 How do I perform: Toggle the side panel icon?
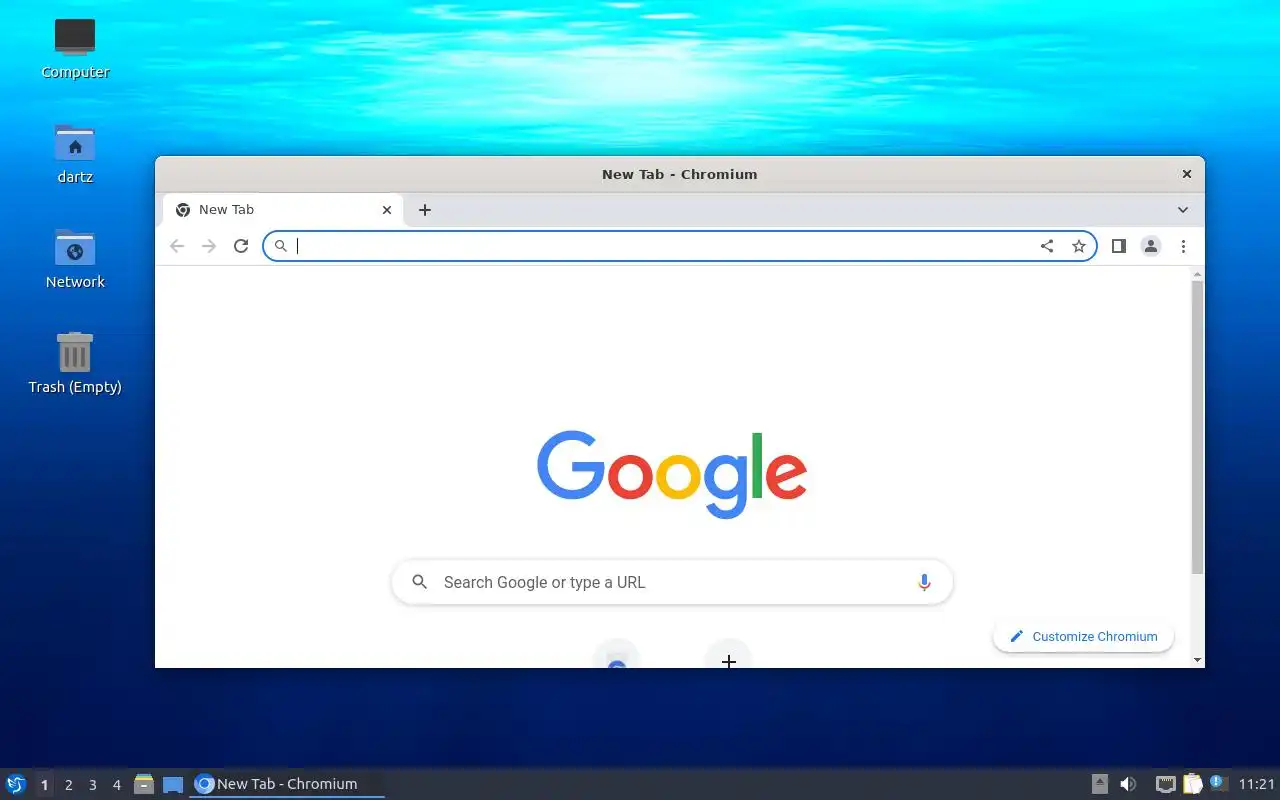tap(1119, 246)
